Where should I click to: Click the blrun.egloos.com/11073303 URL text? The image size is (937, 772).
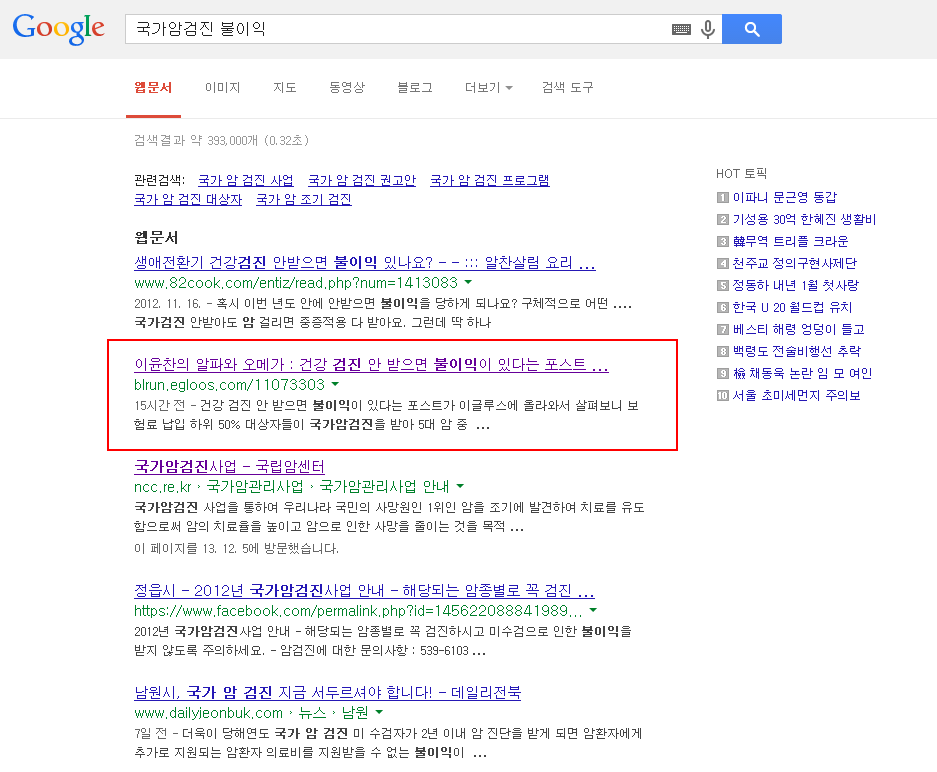[x=229, y=385]
